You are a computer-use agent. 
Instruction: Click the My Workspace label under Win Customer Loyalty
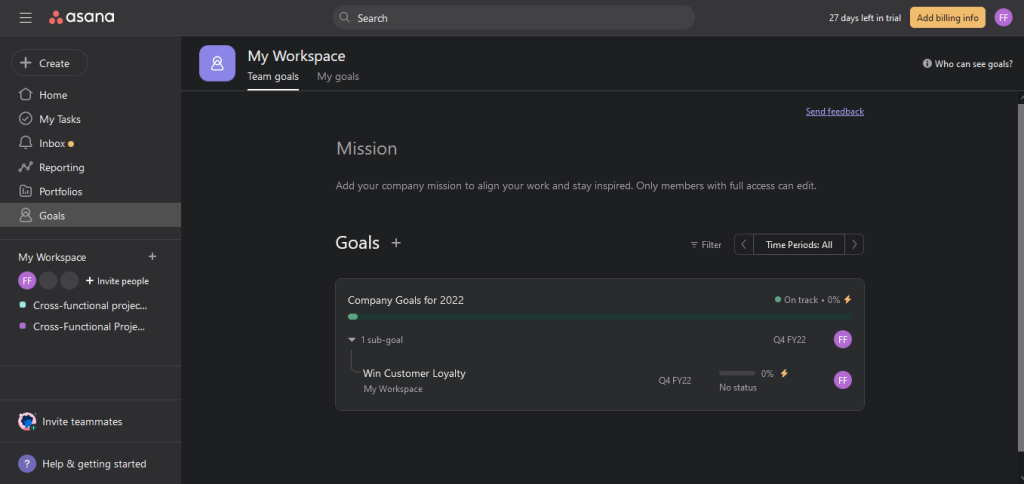click(393, 389)
